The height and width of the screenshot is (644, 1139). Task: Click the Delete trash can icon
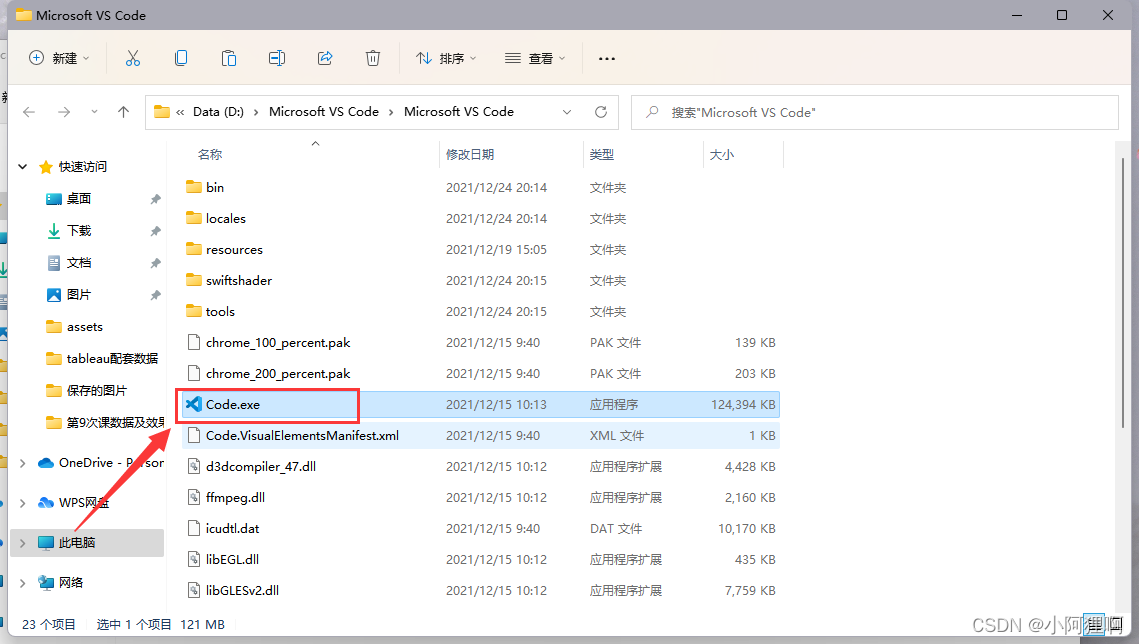373,58
